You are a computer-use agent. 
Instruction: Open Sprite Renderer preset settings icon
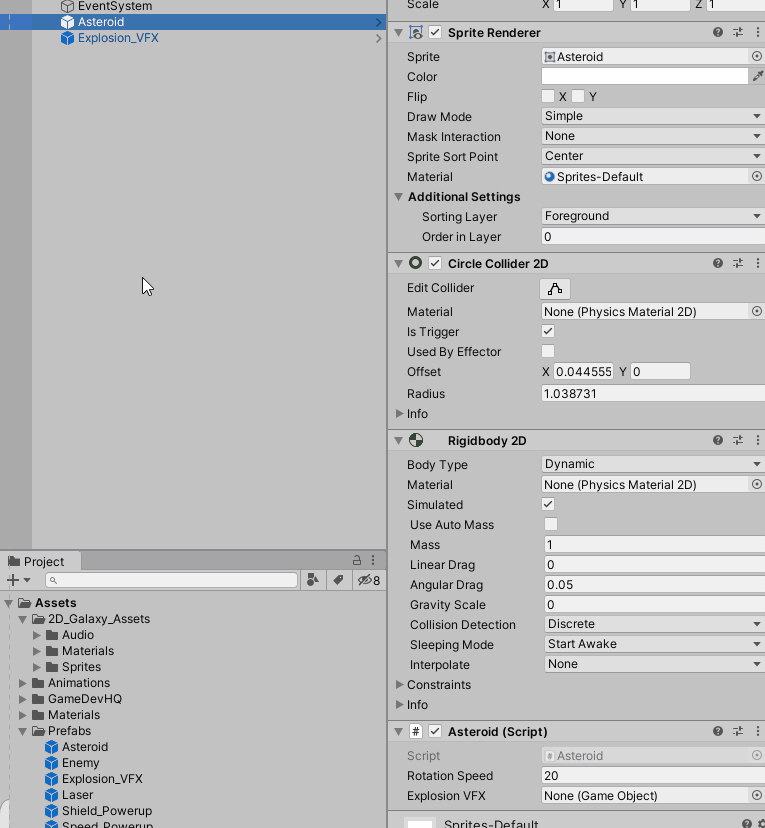click(x=738, y=33)
